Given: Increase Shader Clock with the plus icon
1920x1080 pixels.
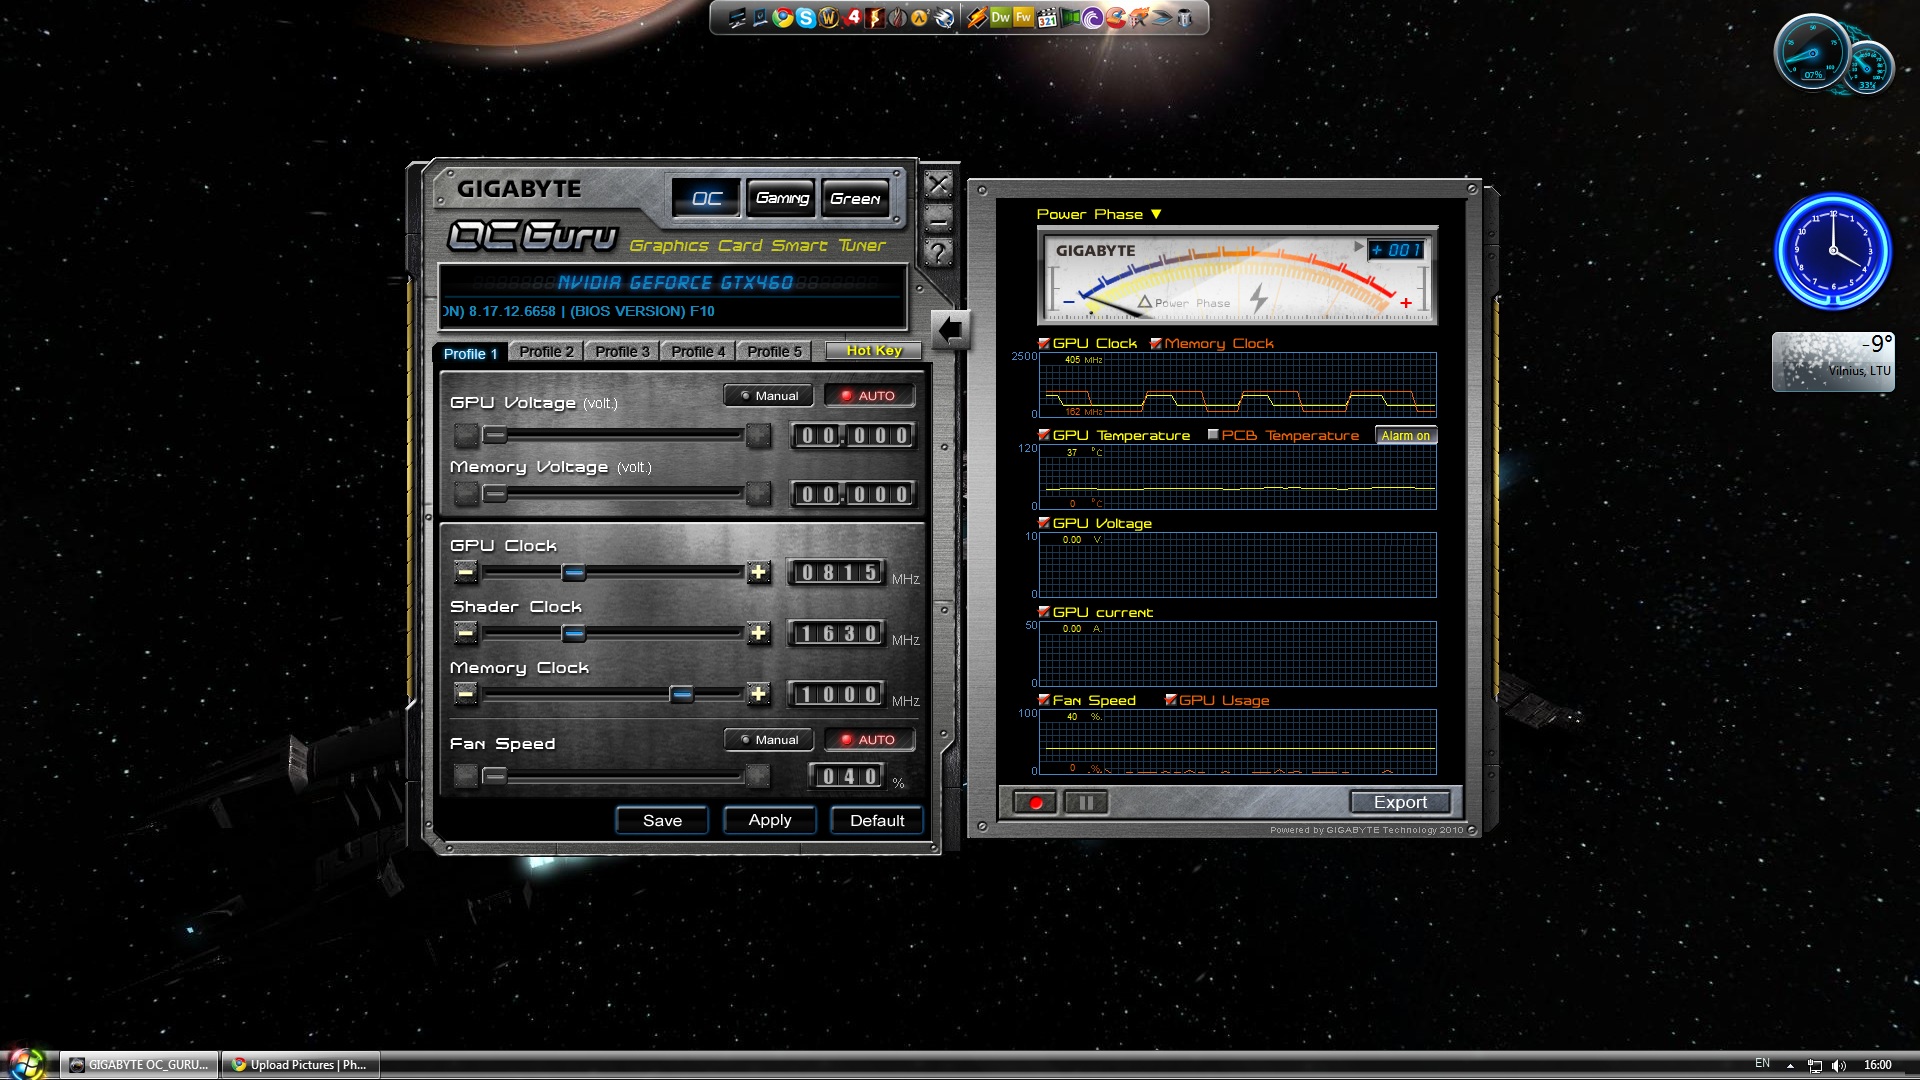Looking at the screenshot, I should [758, 633].
